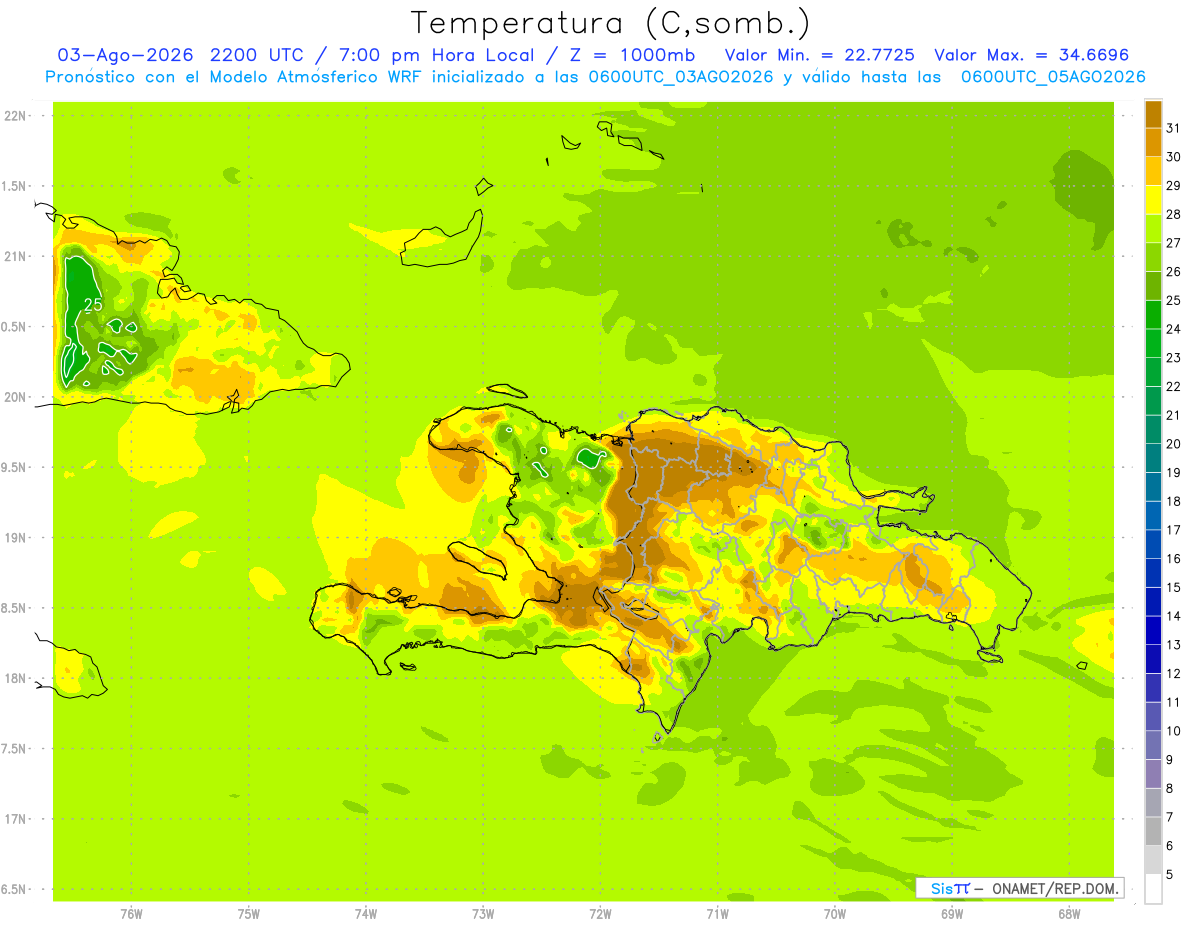The width and height of the screenshot is (1200, 927).
Task: Click the '69W' longitude axis label
Action: (951, 914)
